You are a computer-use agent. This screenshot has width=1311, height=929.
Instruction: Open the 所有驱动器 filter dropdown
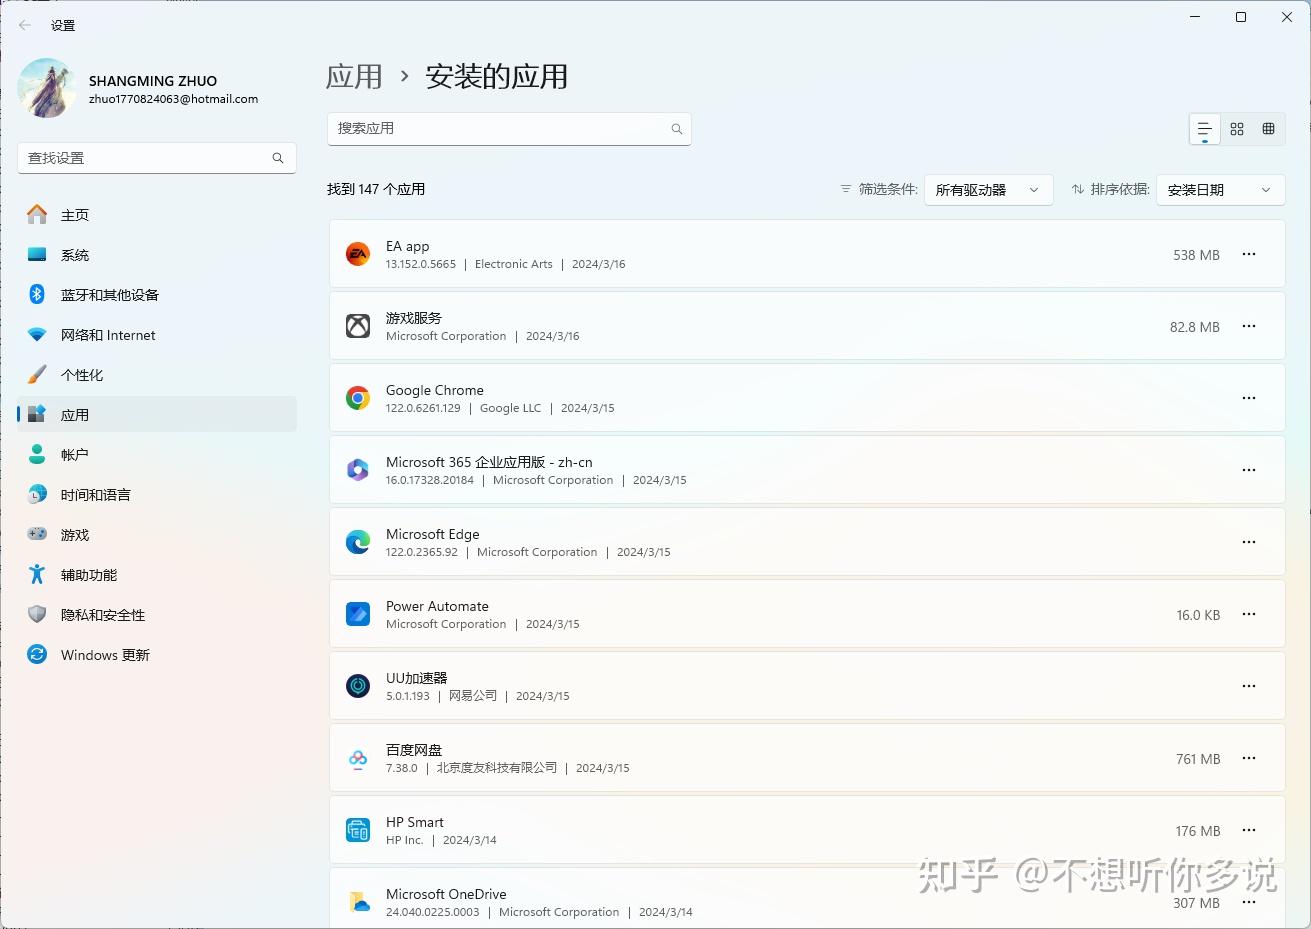tap(988, 190)
